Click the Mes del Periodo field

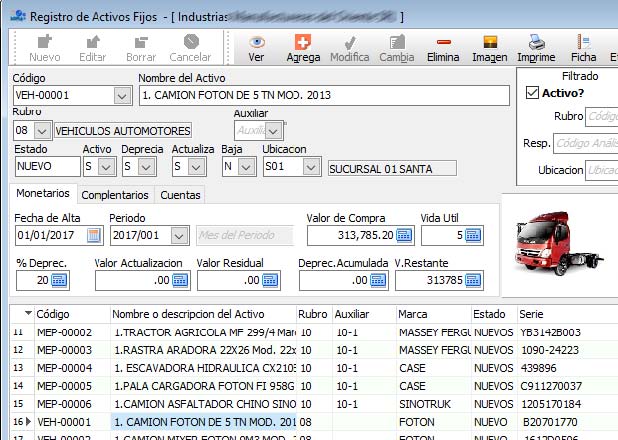(245, 235)
